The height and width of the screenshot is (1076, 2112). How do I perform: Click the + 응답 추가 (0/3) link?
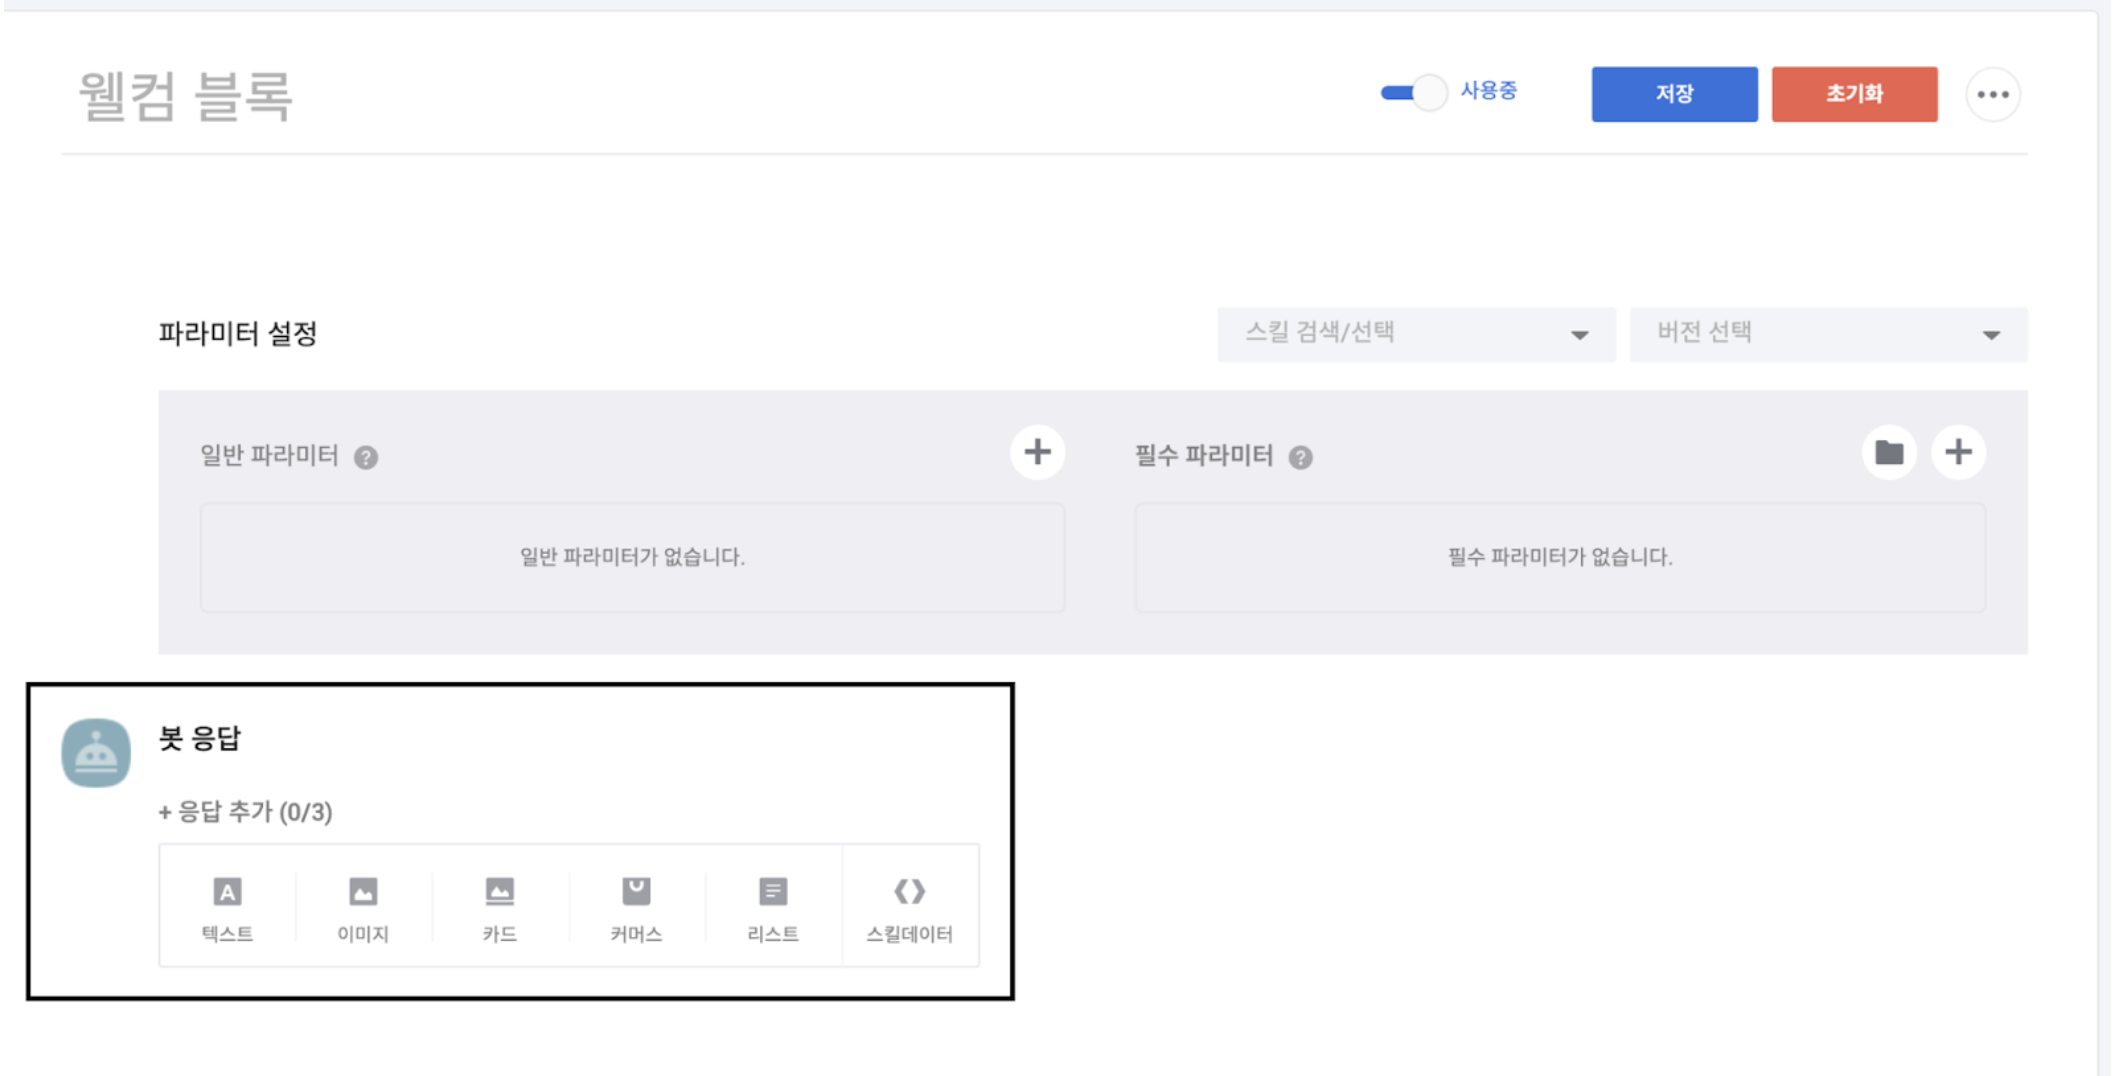click(x=245, y=812)
